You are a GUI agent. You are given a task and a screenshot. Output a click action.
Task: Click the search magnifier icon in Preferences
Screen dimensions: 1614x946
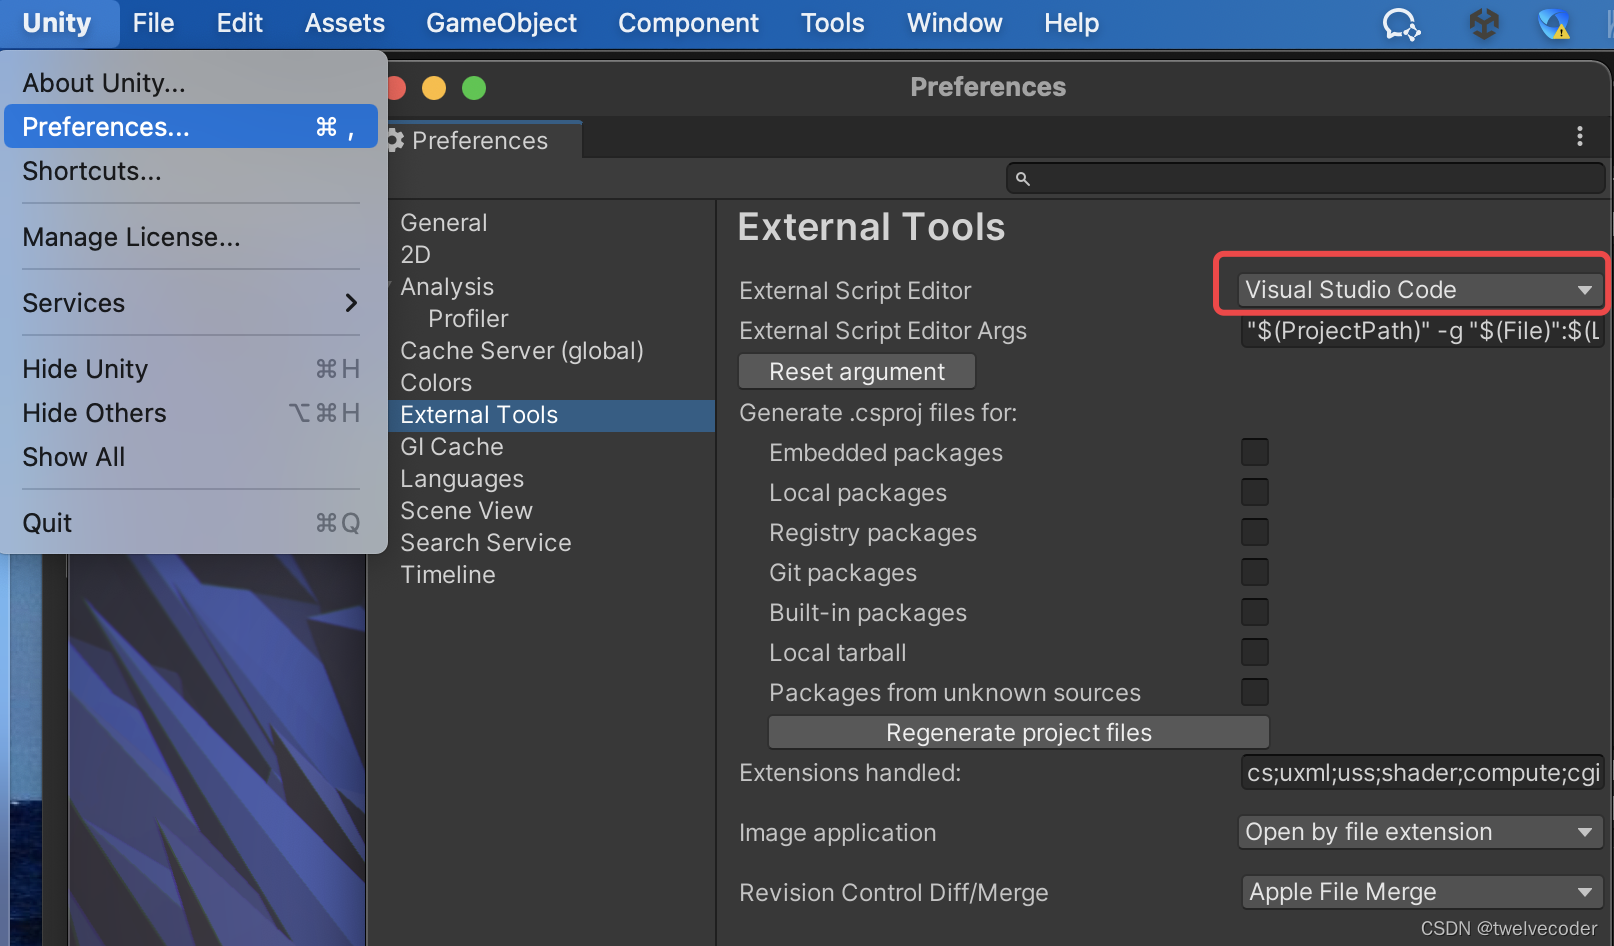[x=1022, y=179]
